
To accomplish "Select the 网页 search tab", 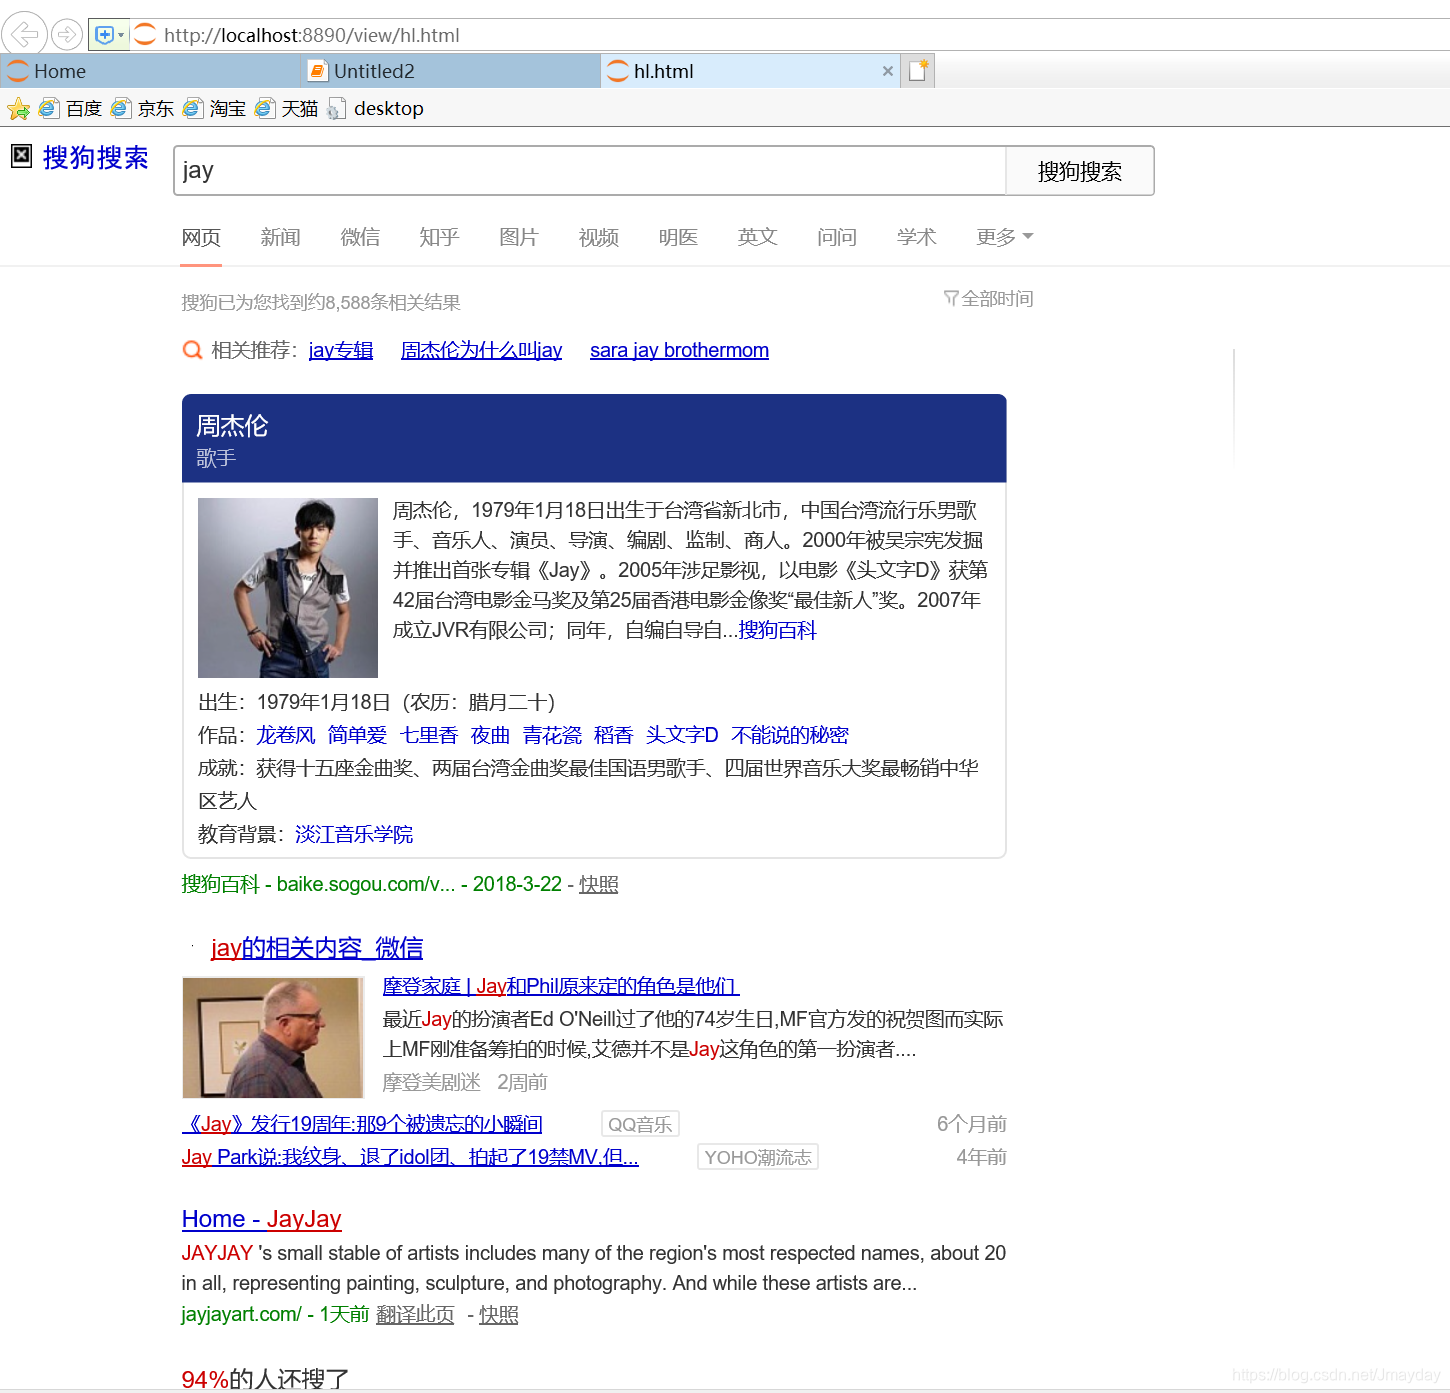I will 201,237.
